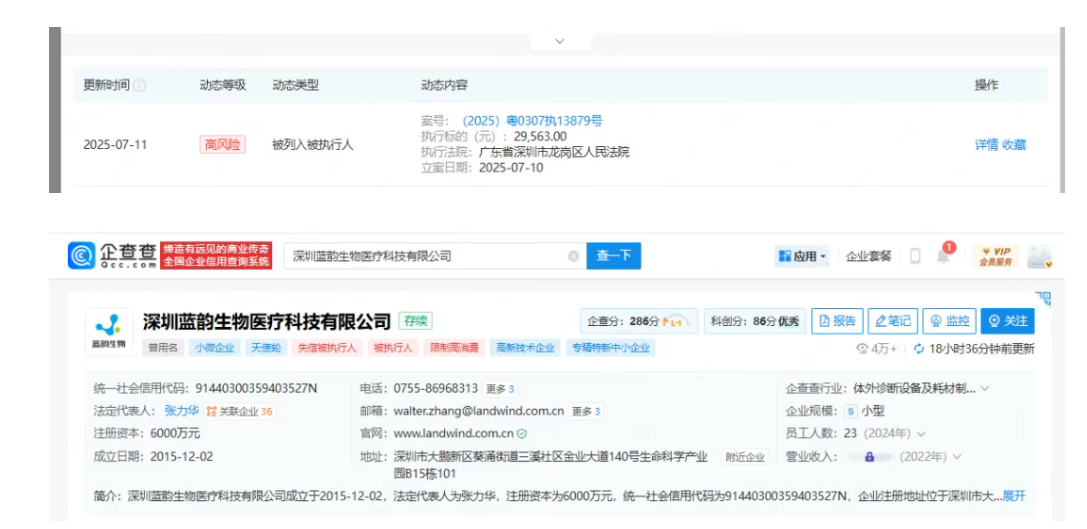Viewport: 1087px width, 529px height.
Task: Click the 蓝韵生物 company logo thumbnail
Action: tap(109, 332)
